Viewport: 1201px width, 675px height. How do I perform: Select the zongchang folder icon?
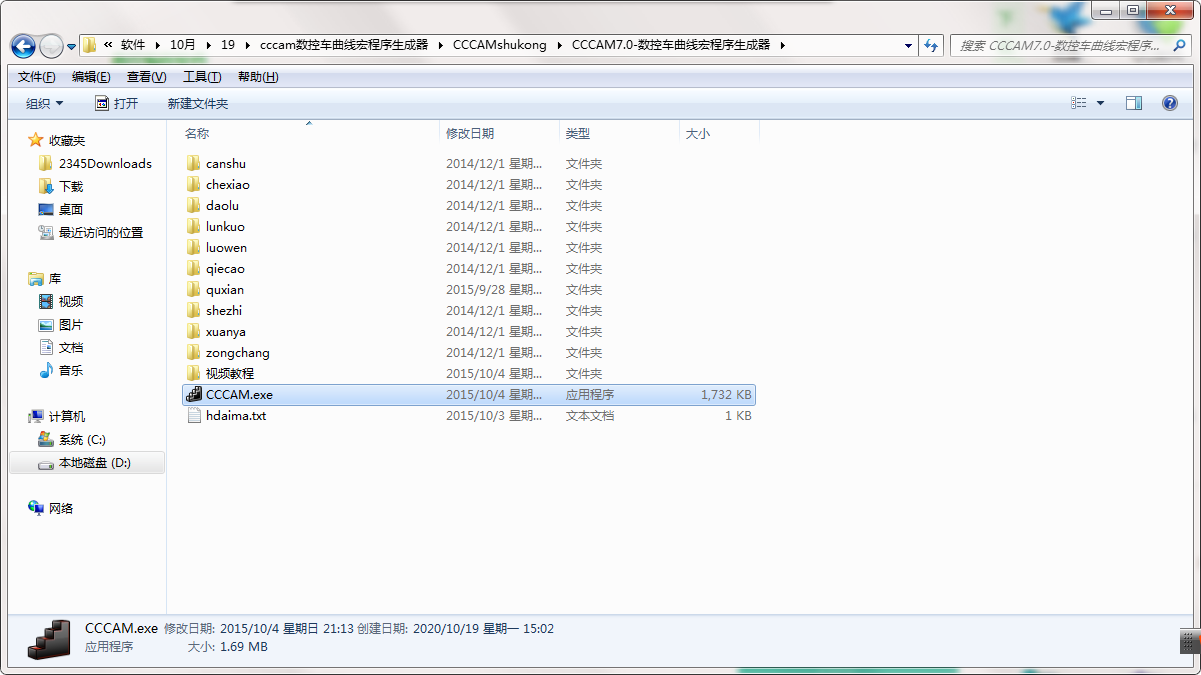click(x=194, y=352)
